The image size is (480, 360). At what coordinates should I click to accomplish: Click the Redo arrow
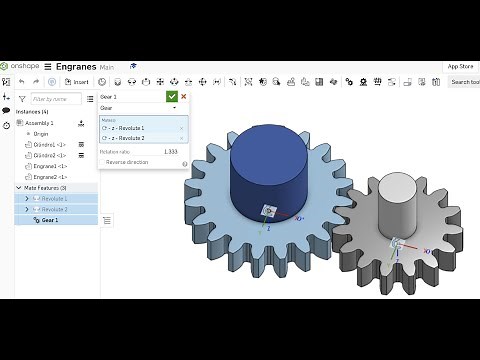tap(36, 82)
